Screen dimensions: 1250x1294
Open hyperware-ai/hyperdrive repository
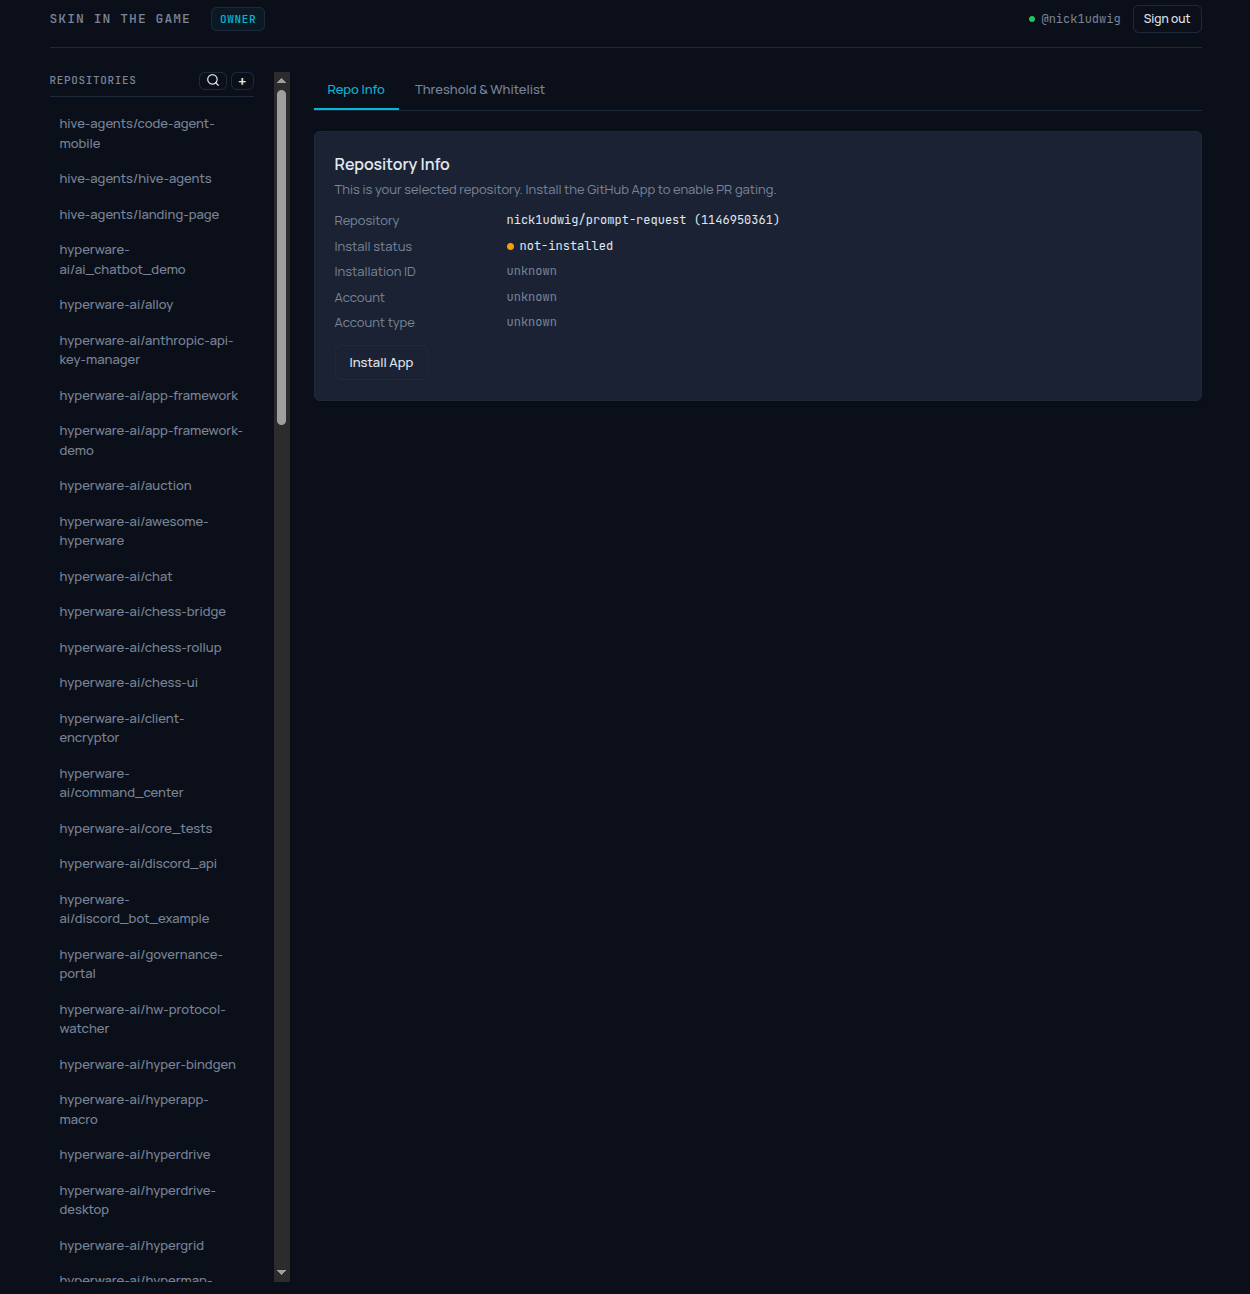pos(135,1155)
